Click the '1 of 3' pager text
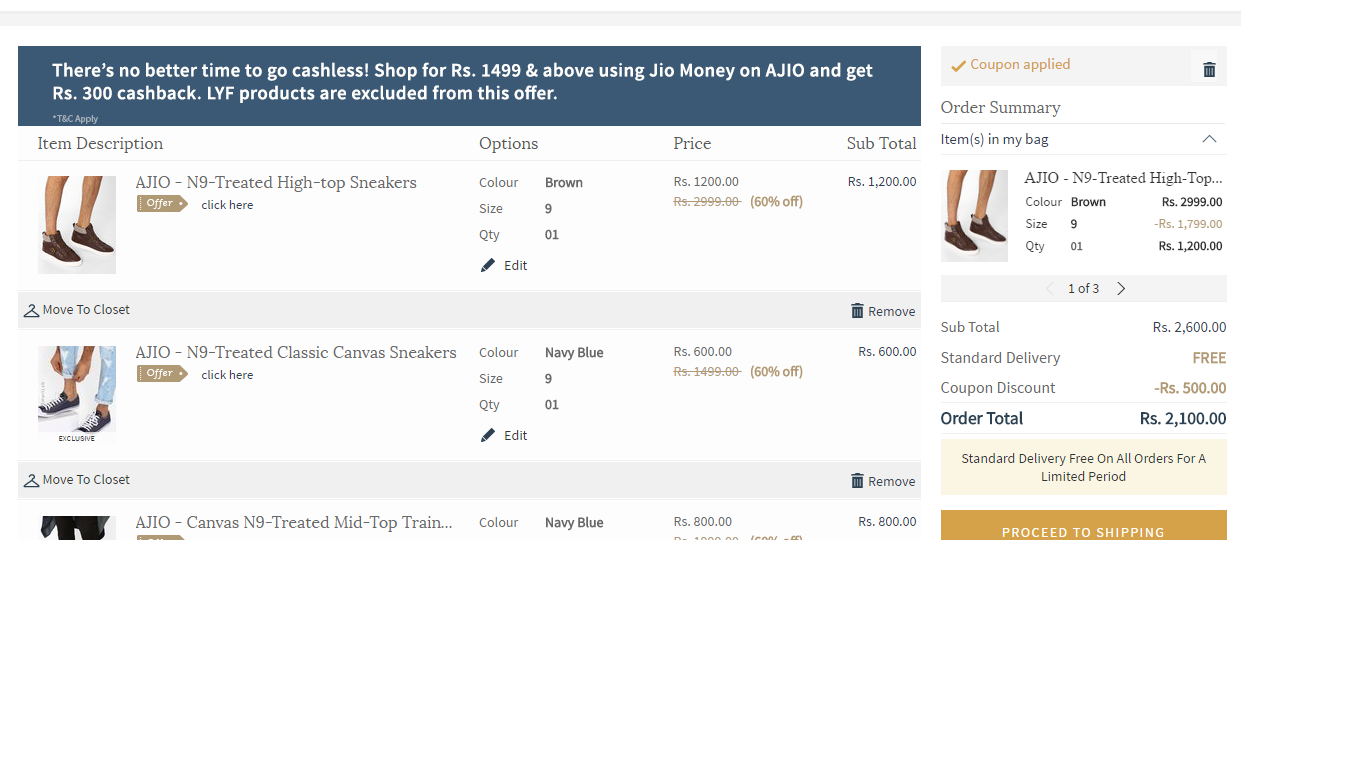Image resolution: width=1366 pixels, height=768 pixels. click(x=1083, y=288)
